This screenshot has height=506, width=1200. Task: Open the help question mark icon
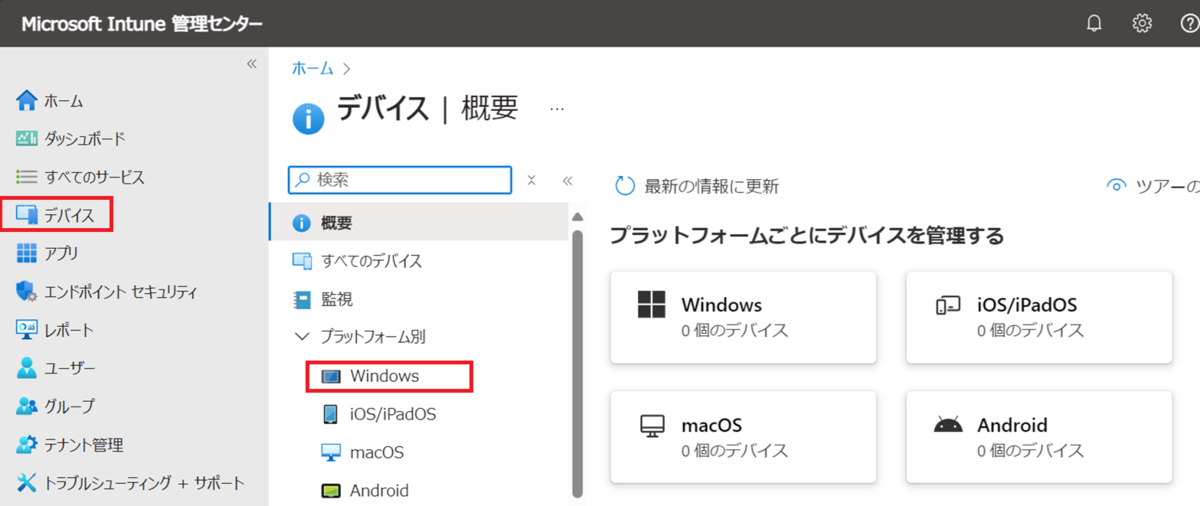(1190, 23)
